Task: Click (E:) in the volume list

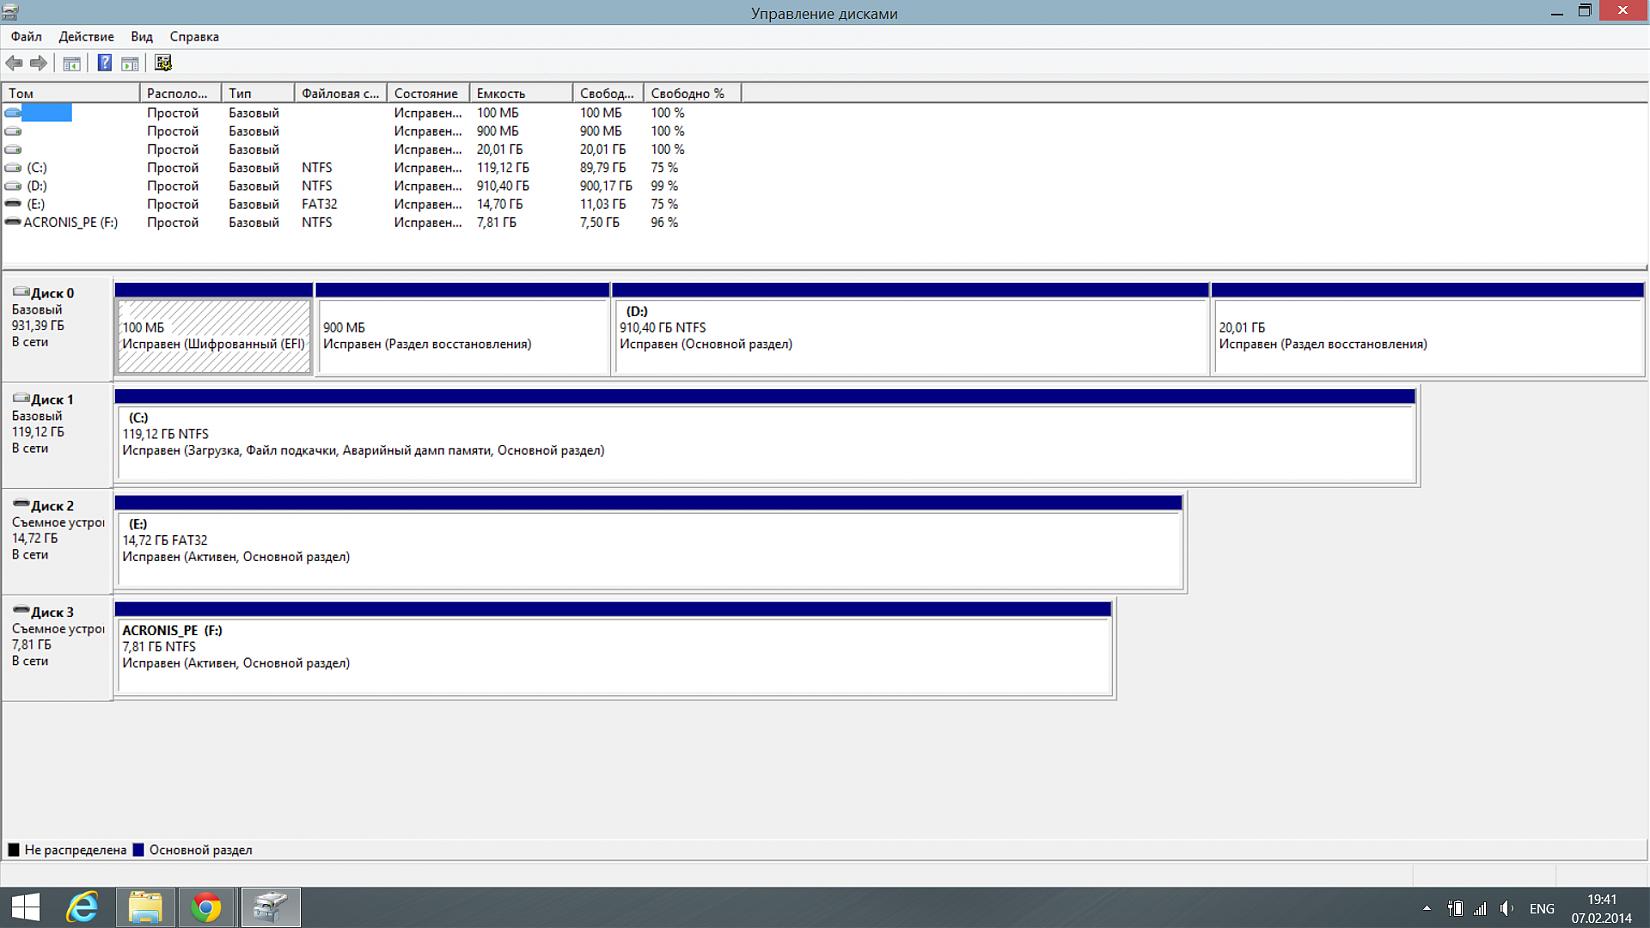Action: pos(36,204)
